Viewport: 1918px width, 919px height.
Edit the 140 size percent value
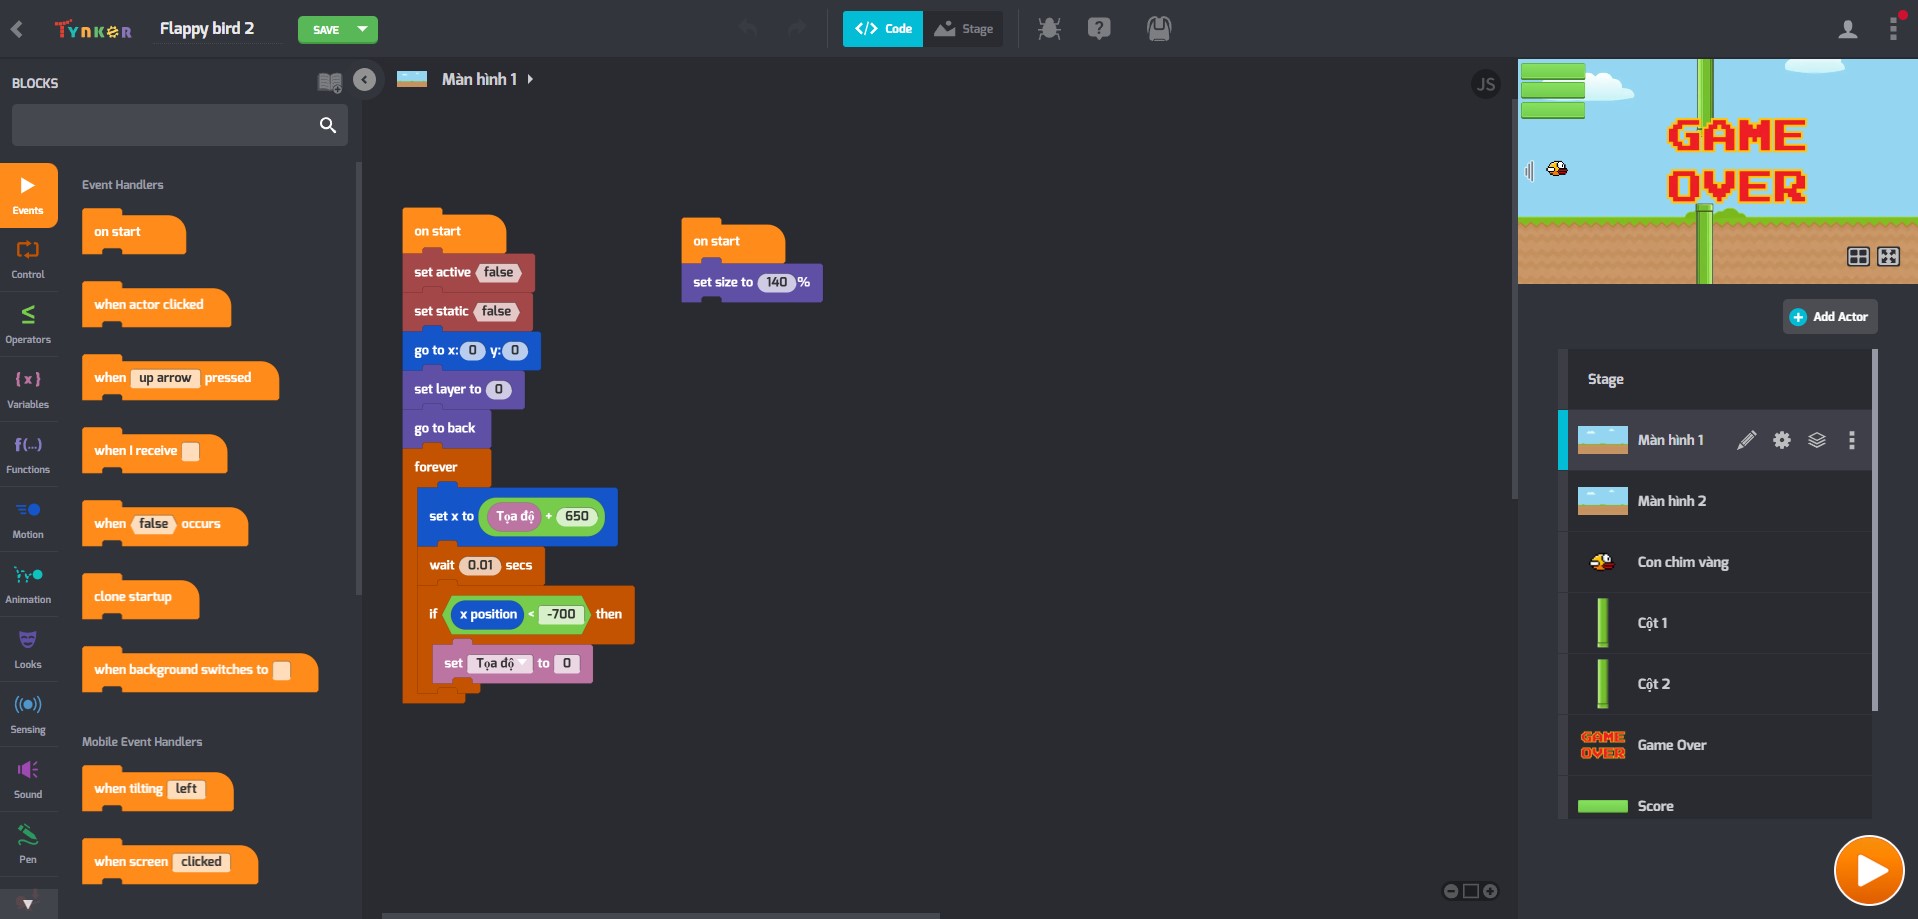point(776,282)
